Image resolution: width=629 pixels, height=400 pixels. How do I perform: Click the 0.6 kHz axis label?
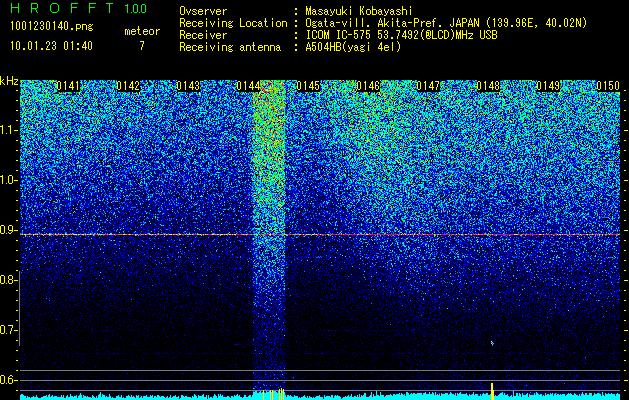(7, 380)
